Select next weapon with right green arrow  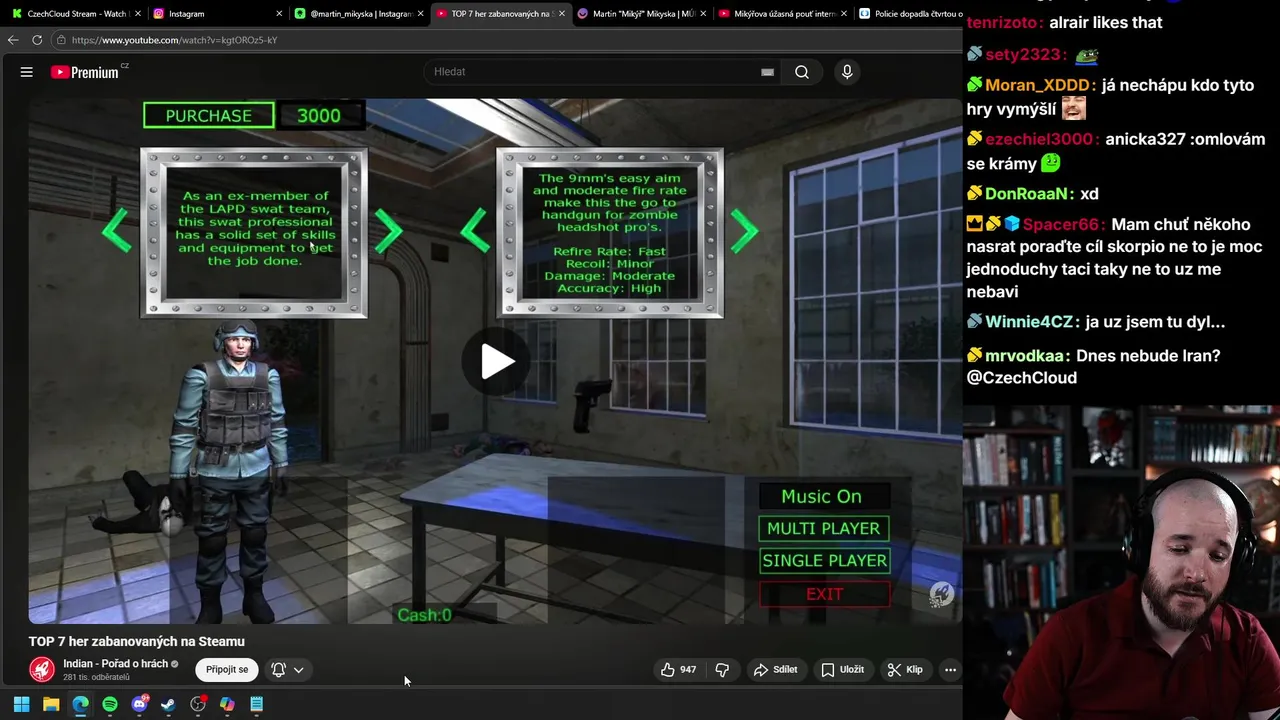744,231
